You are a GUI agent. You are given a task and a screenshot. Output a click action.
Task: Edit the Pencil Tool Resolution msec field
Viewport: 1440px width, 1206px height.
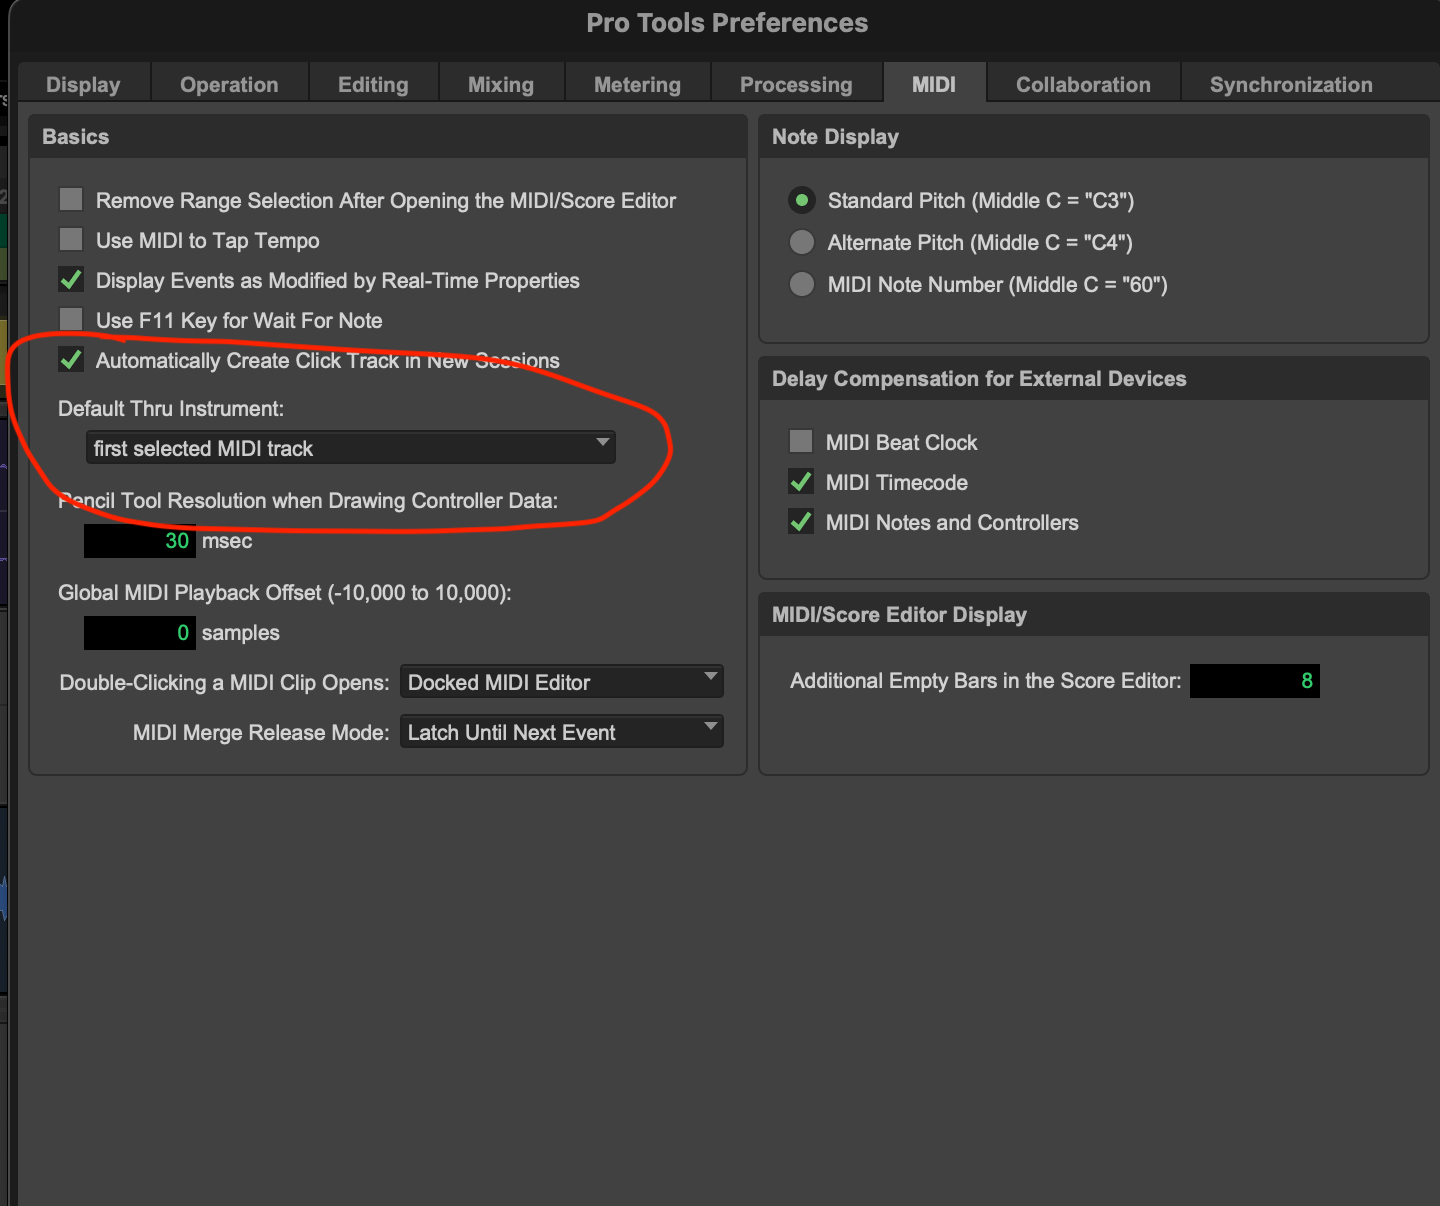point(139,541)
